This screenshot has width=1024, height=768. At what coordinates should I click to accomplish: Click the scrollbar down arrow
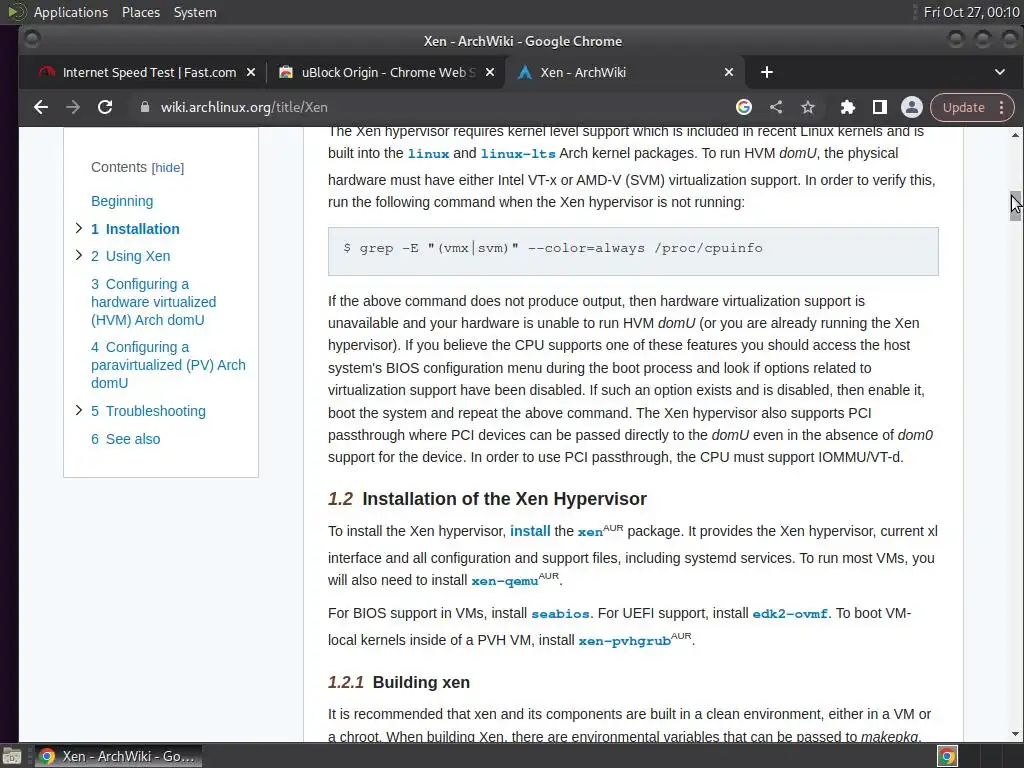[x=1015, y=734]
